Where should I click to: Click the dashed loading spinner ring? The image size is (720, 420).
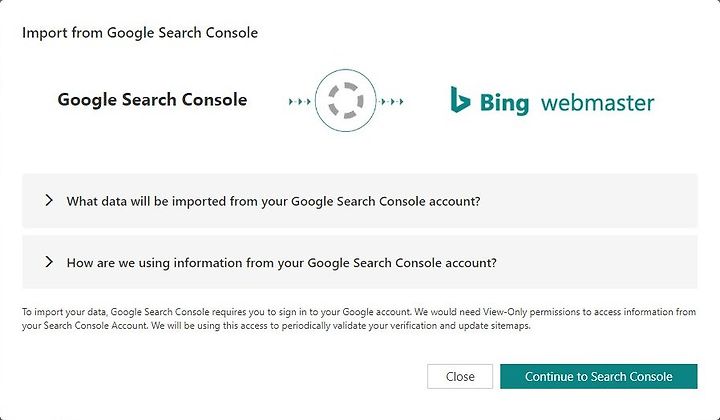(346, 101)
